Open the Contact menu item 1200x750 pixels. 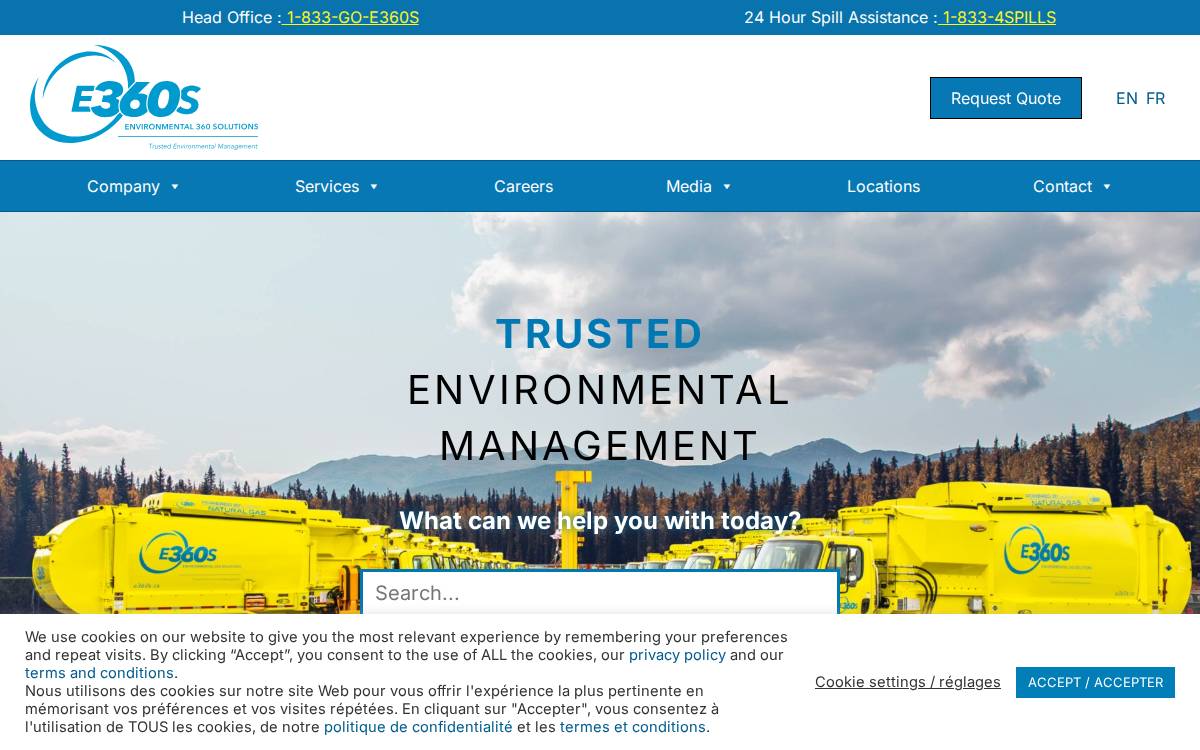1062,186
